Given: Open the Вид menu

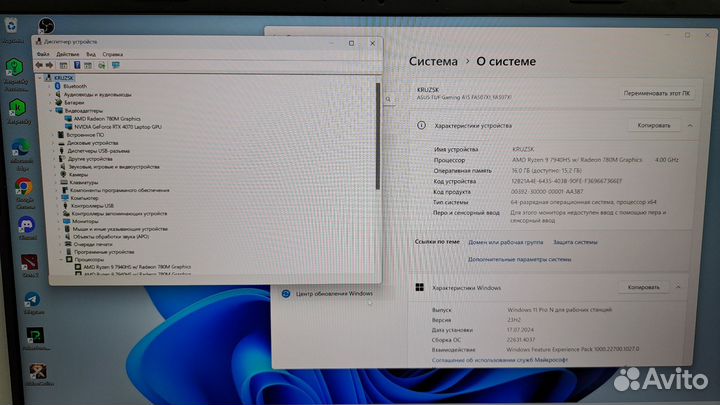Looking at the screenshot, I should (x=91, y=54).
